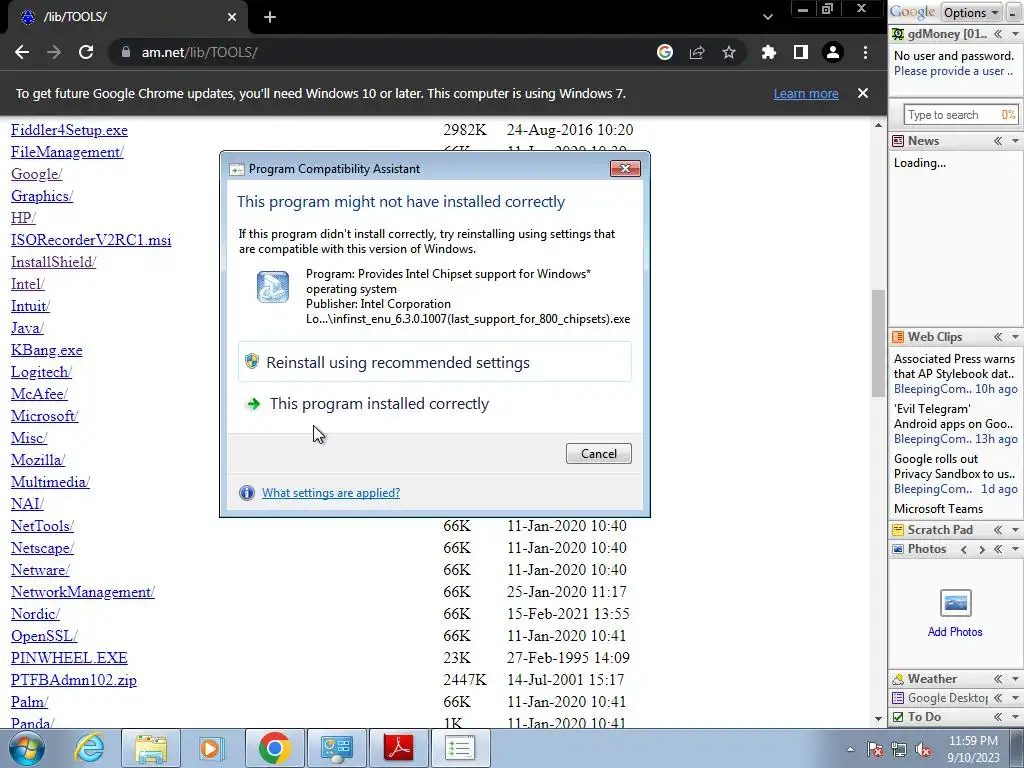Viewport: 1024px width, 768px height.
Task: Show previous photo in Photos gadget
Action: point(964,549)
